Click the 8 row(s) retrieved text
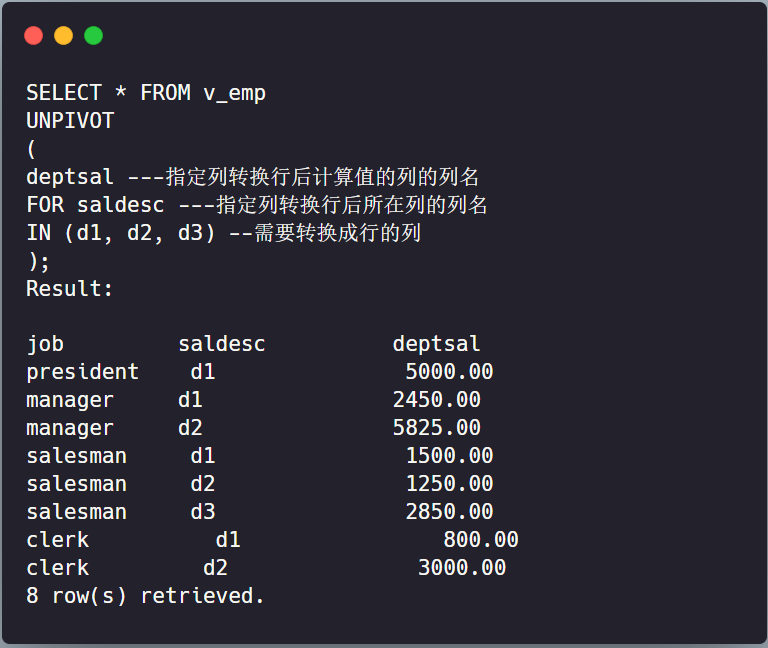 tap(146, 596)
